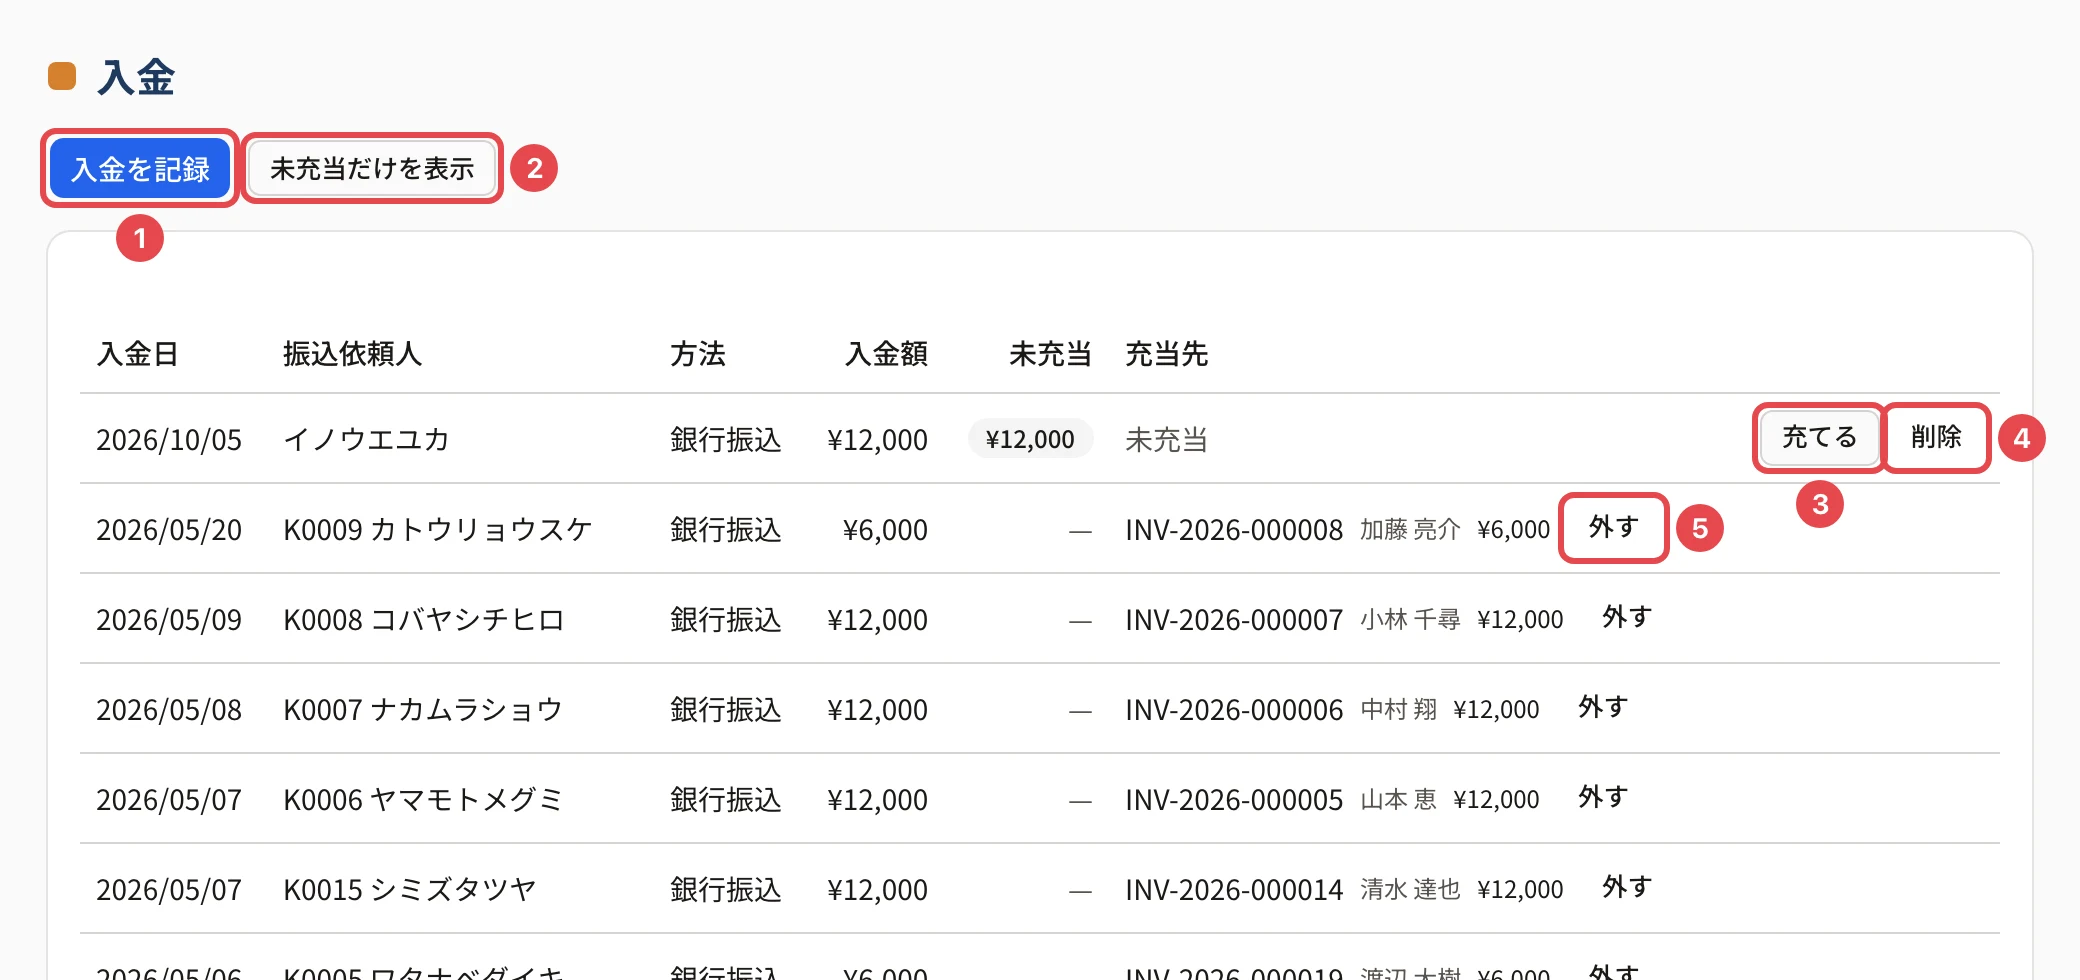Click date 2026/05/08

pos(169,710)
